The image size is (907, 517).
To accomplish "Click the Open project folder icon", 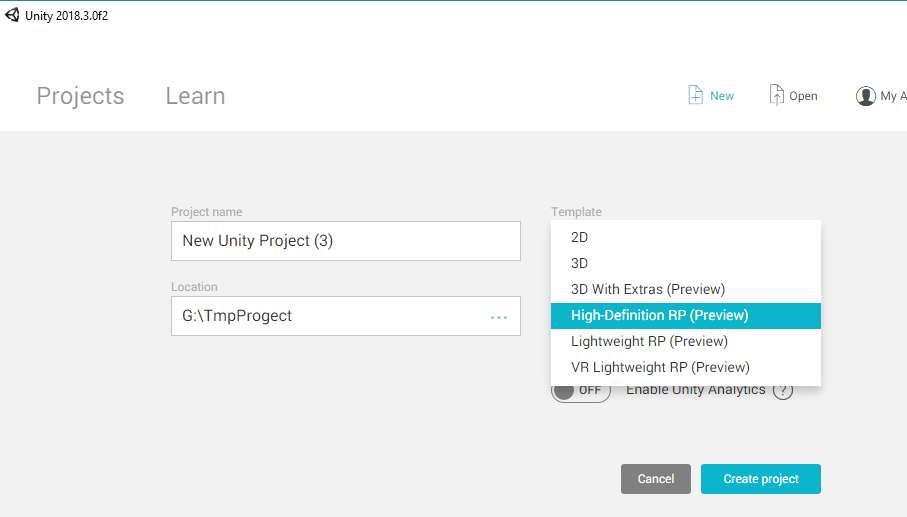I will [x=776, y=95].
